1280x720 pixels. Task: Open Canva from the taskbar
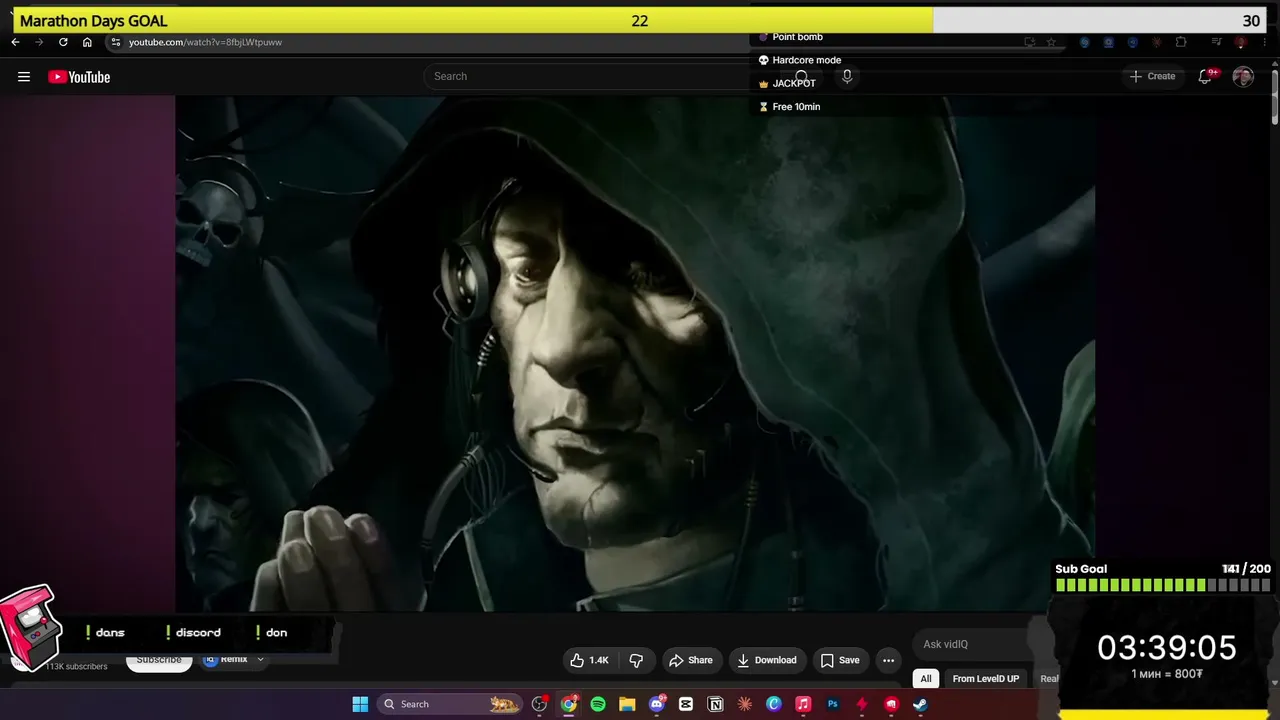point(774,704)
